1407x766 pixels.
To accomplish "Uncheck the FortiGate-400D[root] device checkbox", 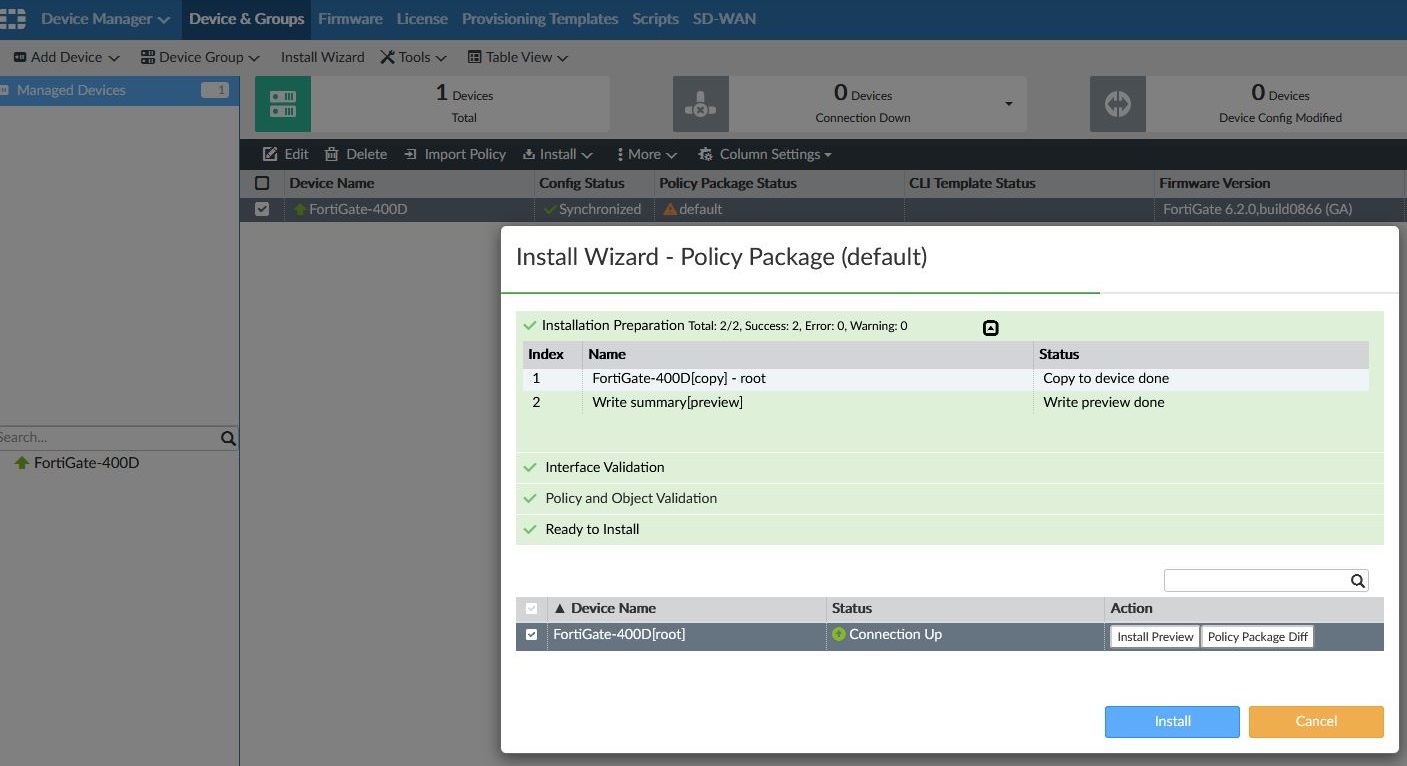I will point(531,635).
